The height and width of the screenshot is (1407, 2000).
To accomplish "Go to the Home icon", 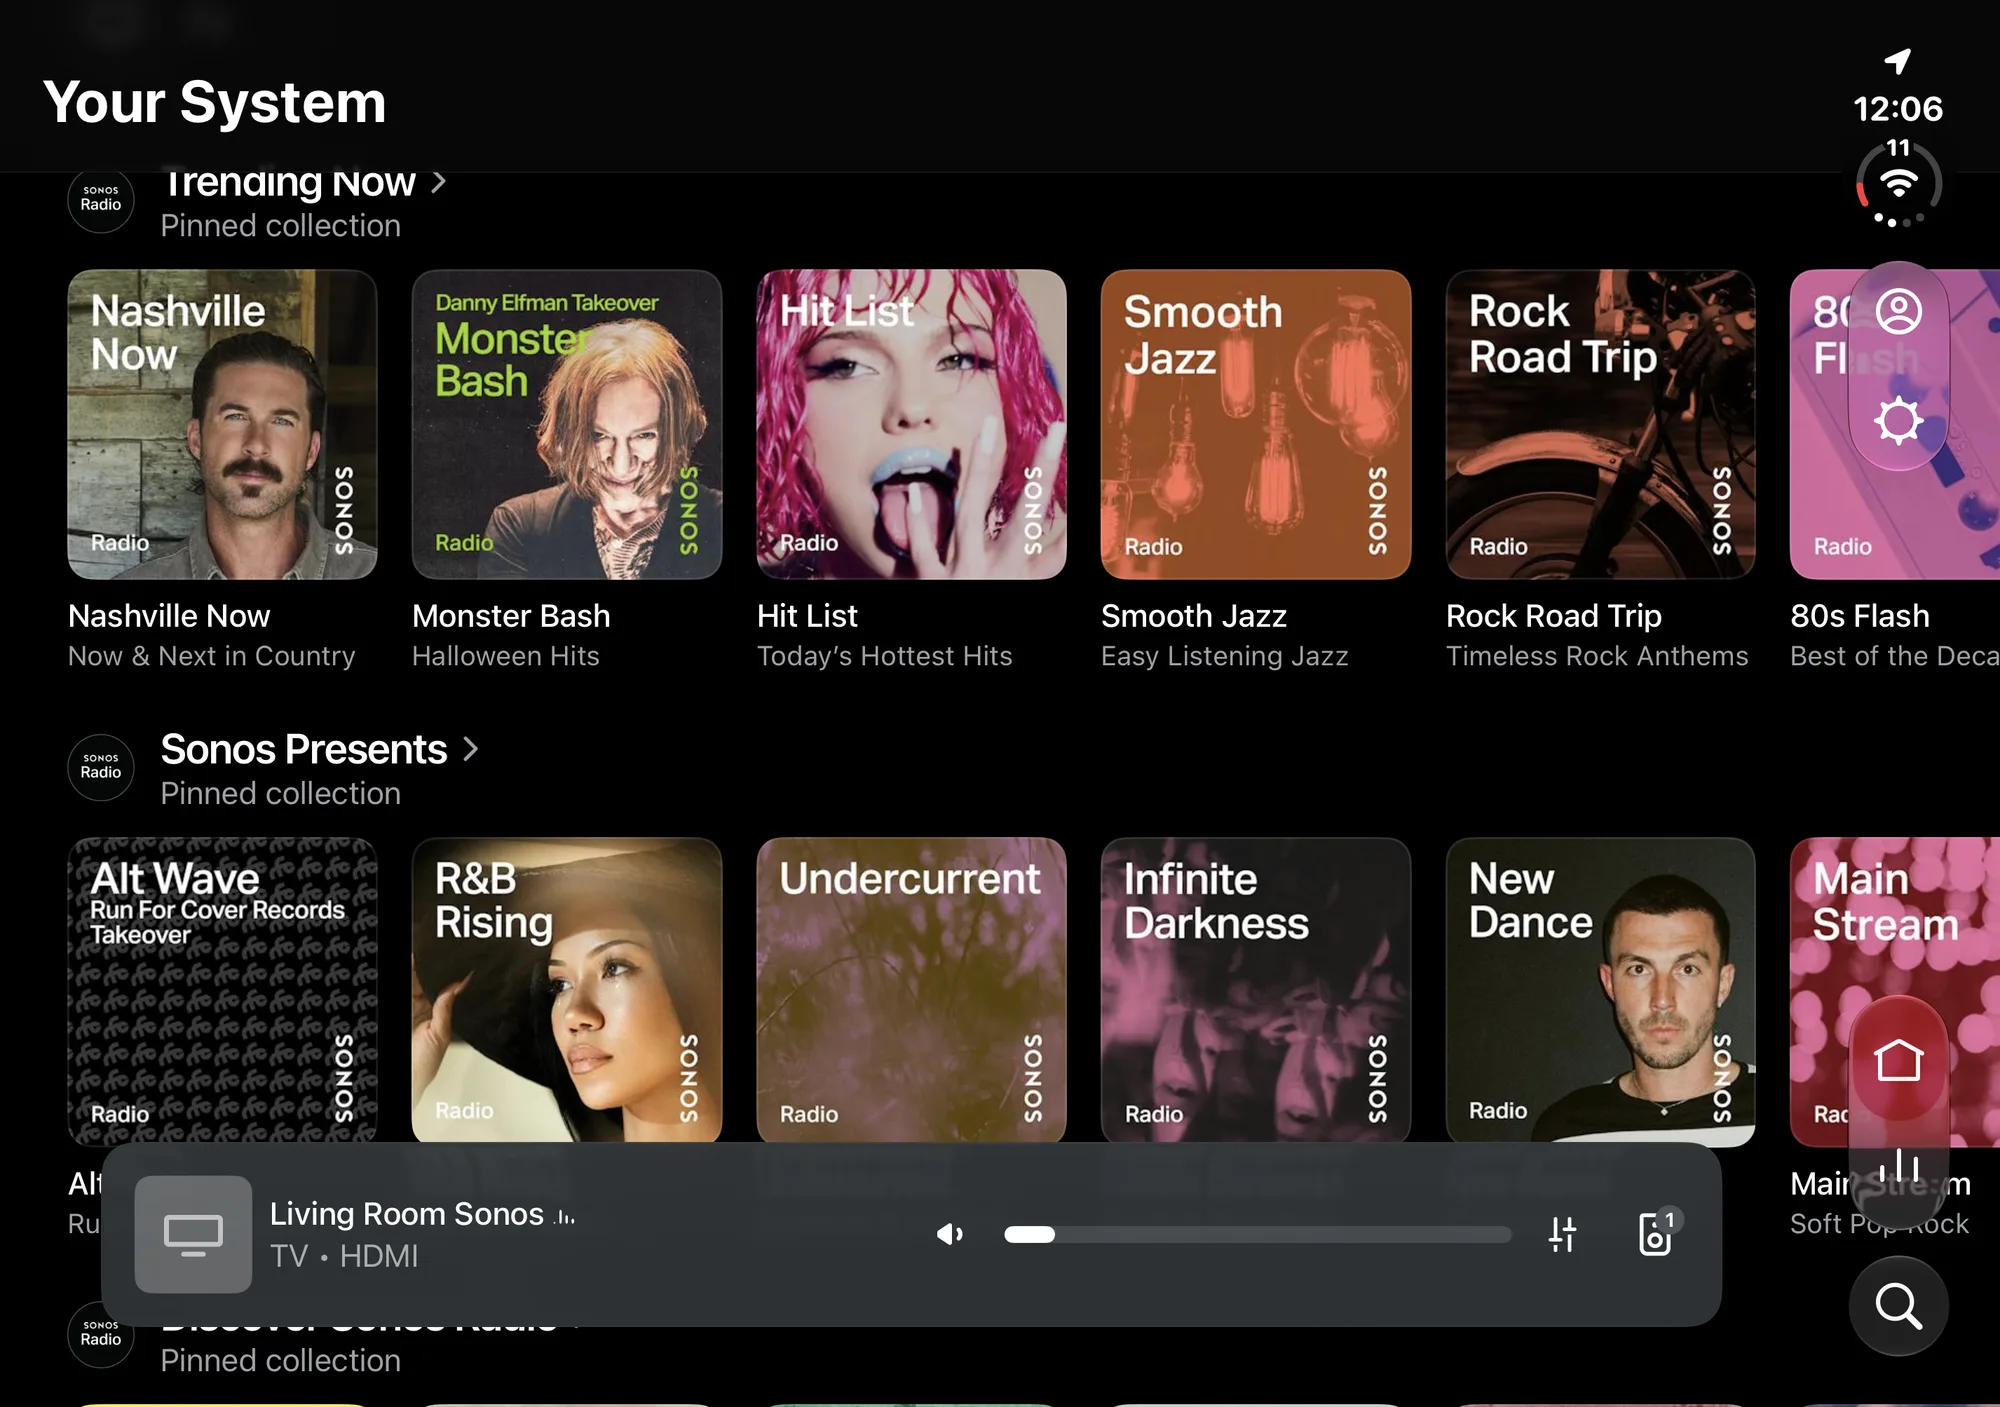I will 1898,1060.
